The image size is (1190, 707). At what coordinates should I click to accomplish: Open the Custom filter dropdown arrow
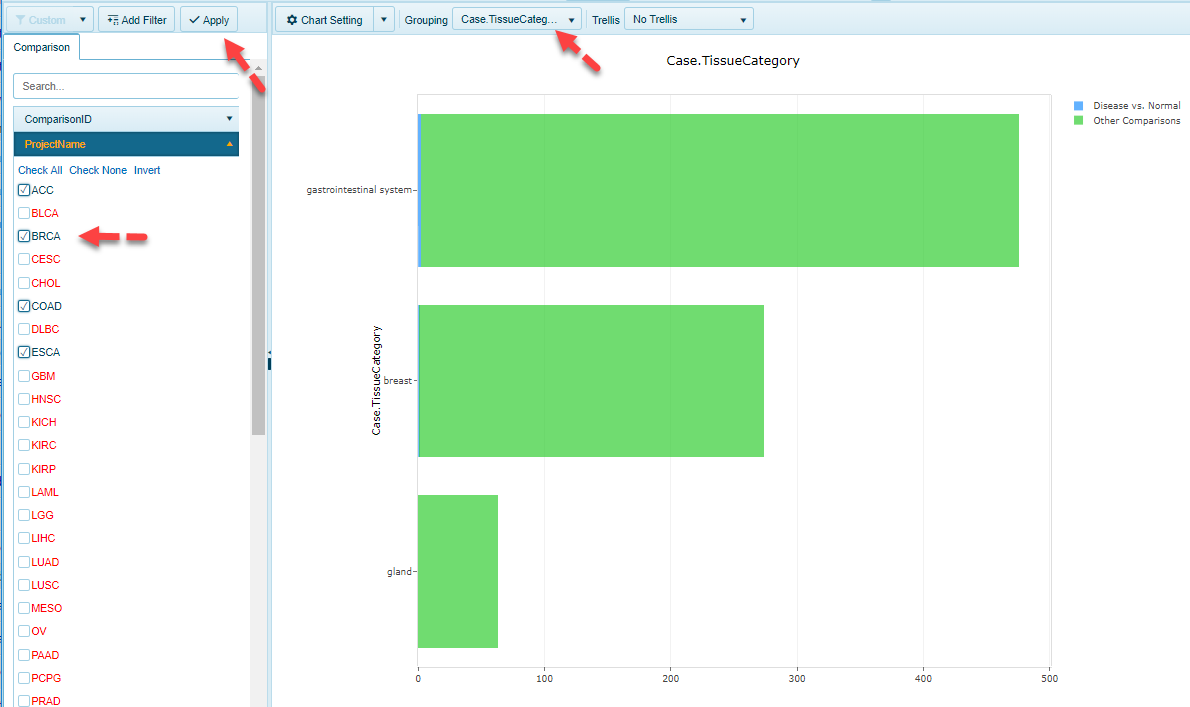point(84,20)
